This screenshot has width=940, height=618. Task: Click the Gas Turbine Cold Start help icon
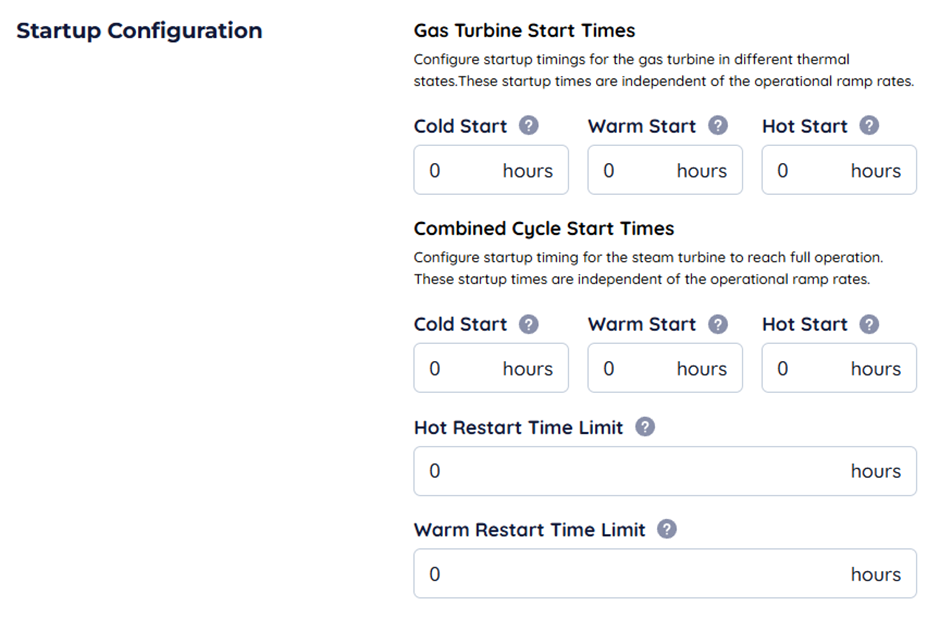tap(529, 126)
